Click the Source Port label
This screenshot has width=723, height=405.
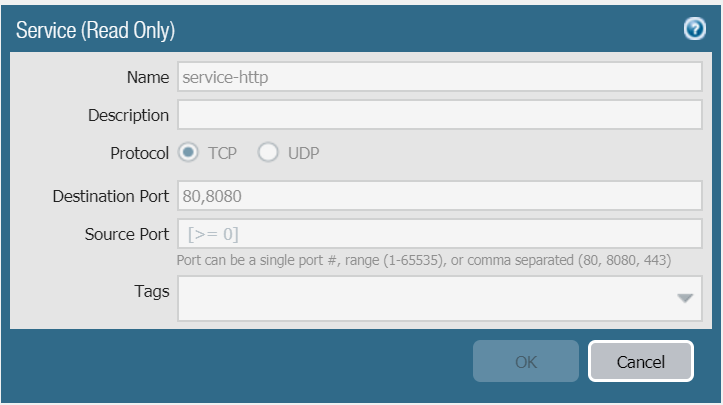[127, 234]
